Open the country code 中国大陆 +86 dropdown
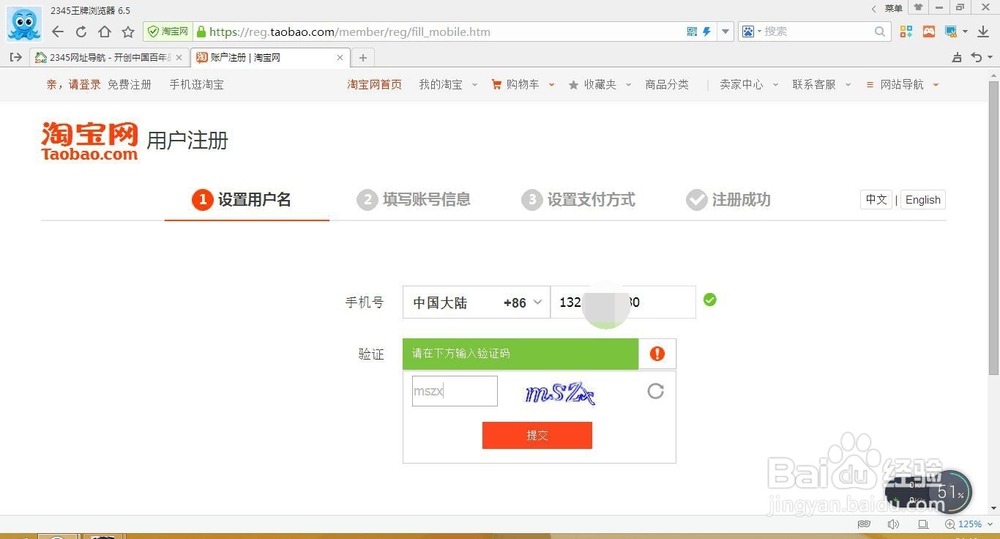Image resolution: width=1000 pixels, height=539 pixels. (476, 302)
